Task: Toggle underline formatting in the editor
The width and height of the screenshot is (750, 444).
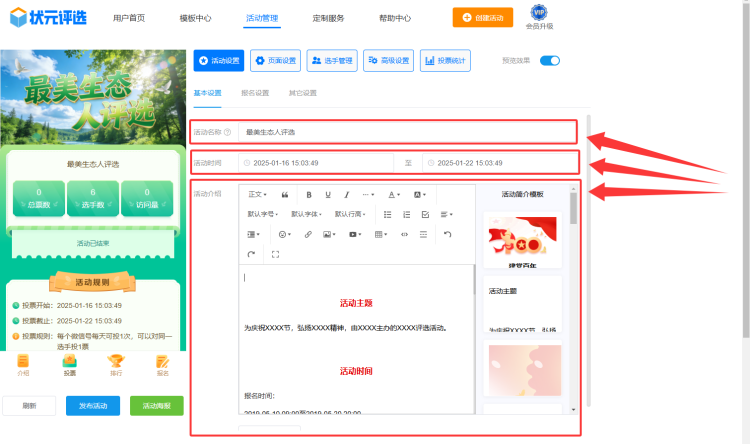Action: (x=328, y=195)
